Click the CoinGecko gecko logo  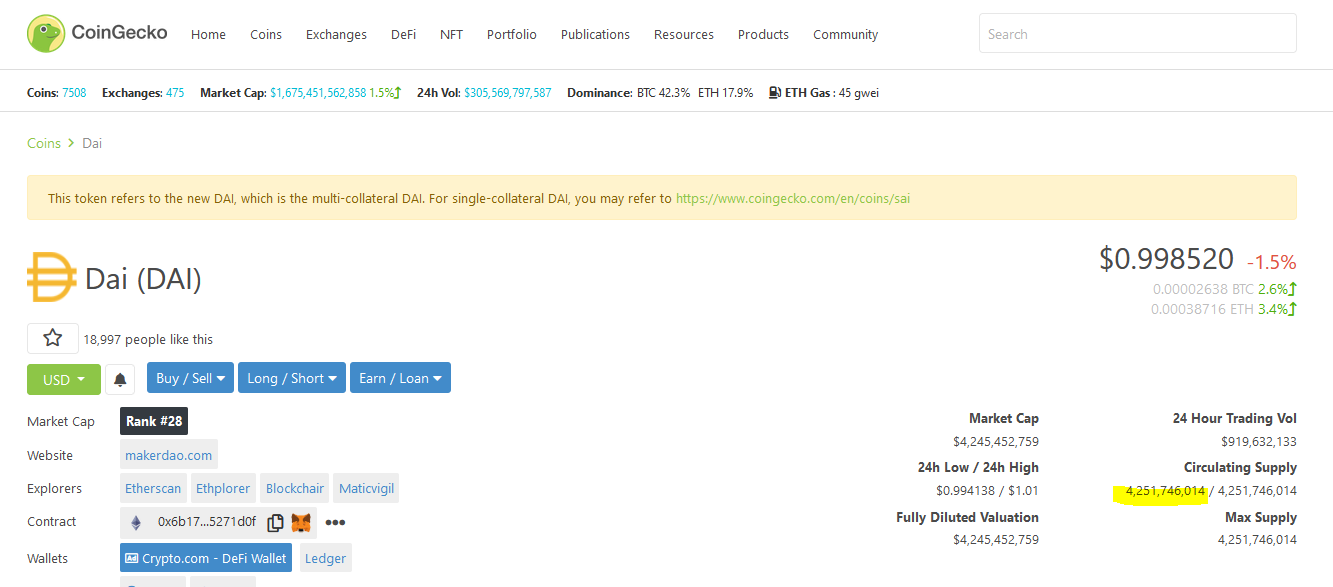click(x=45, y=34)
